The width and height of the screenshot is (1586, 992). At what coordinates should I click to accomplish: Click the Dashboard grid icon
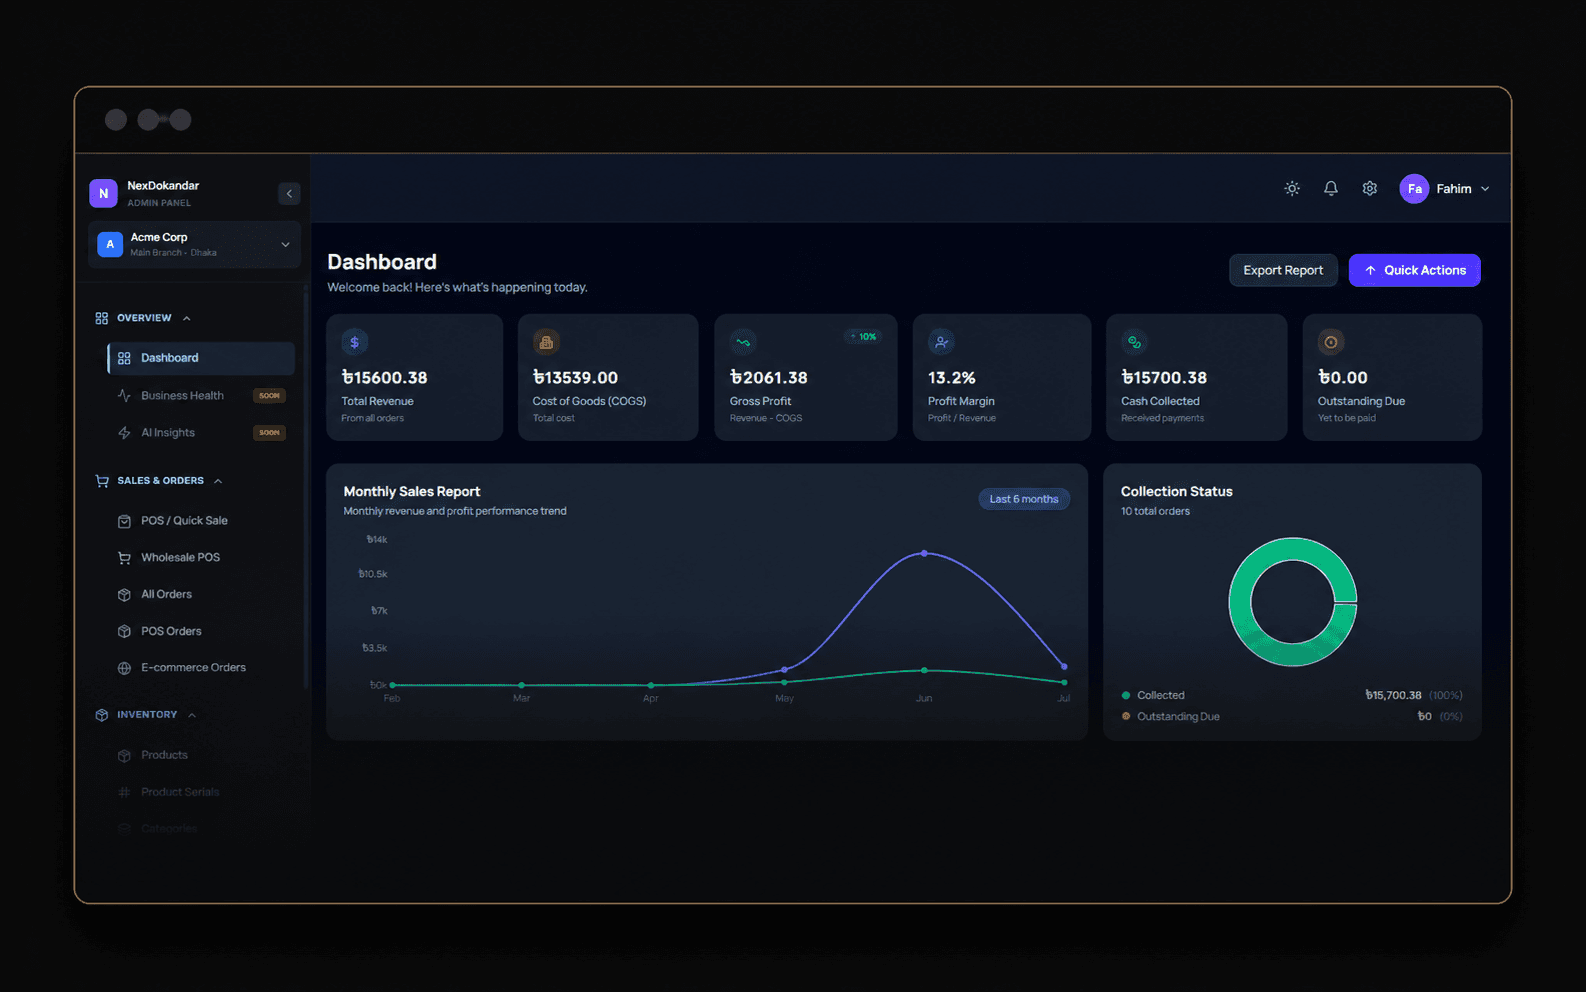[x=124, y=358]
